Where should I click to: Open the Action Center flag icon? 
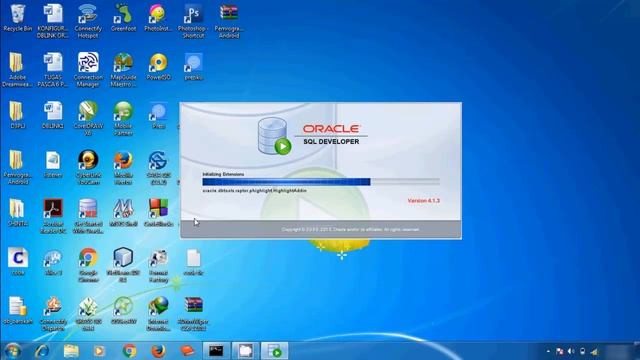click(x=560, y=351)
